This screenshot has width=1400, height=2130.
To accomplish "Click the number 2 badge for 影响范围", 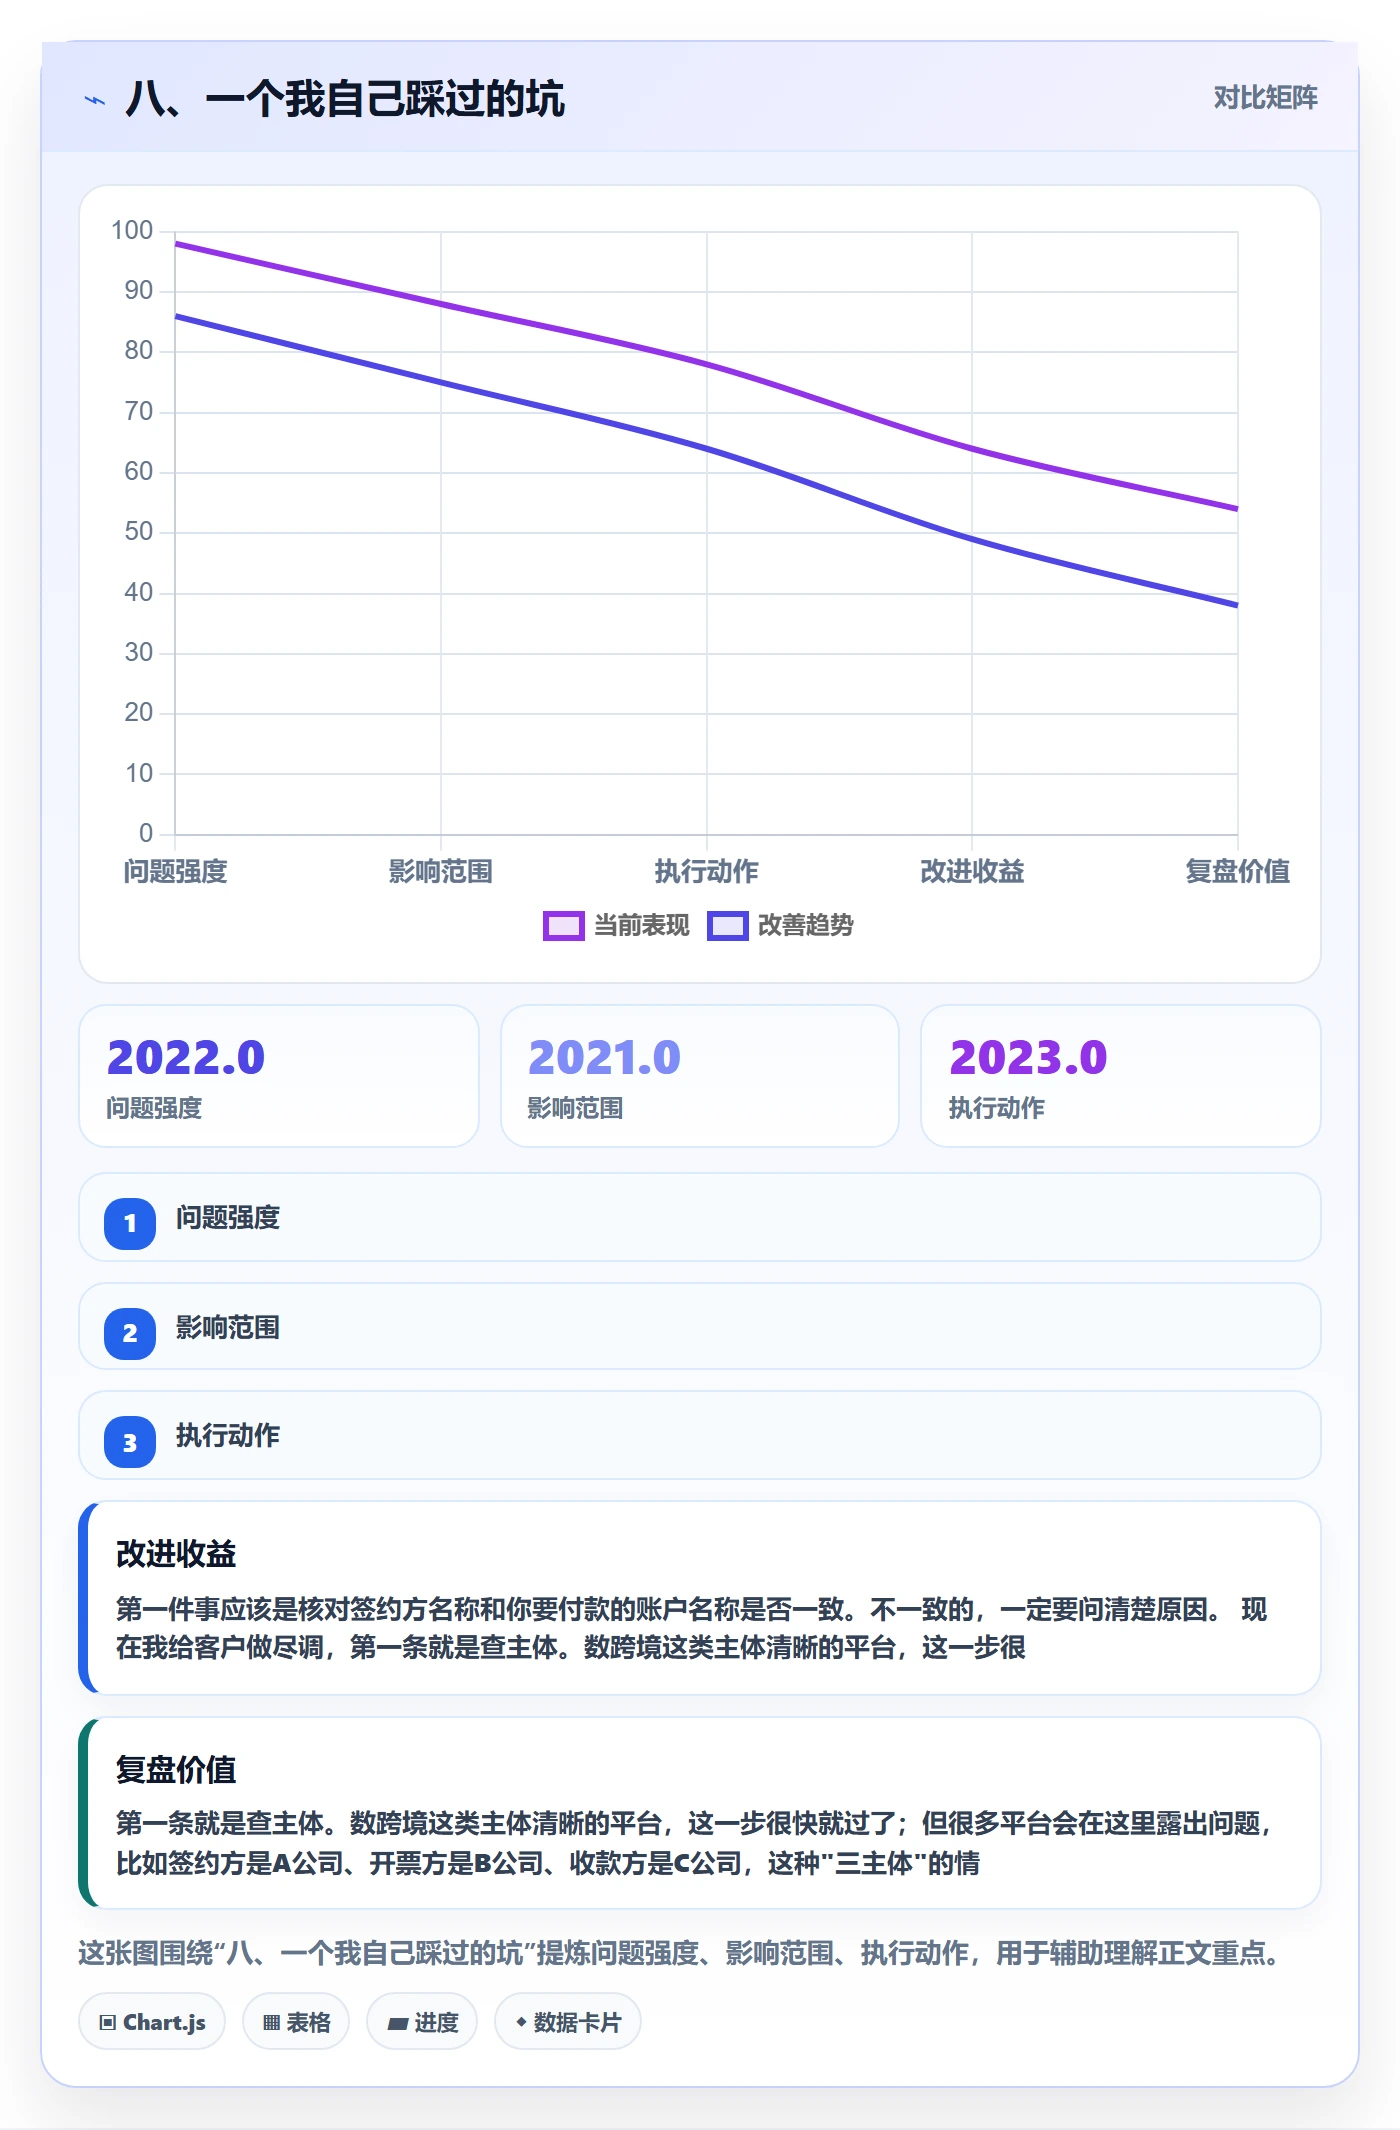I will pos(130,1333).
